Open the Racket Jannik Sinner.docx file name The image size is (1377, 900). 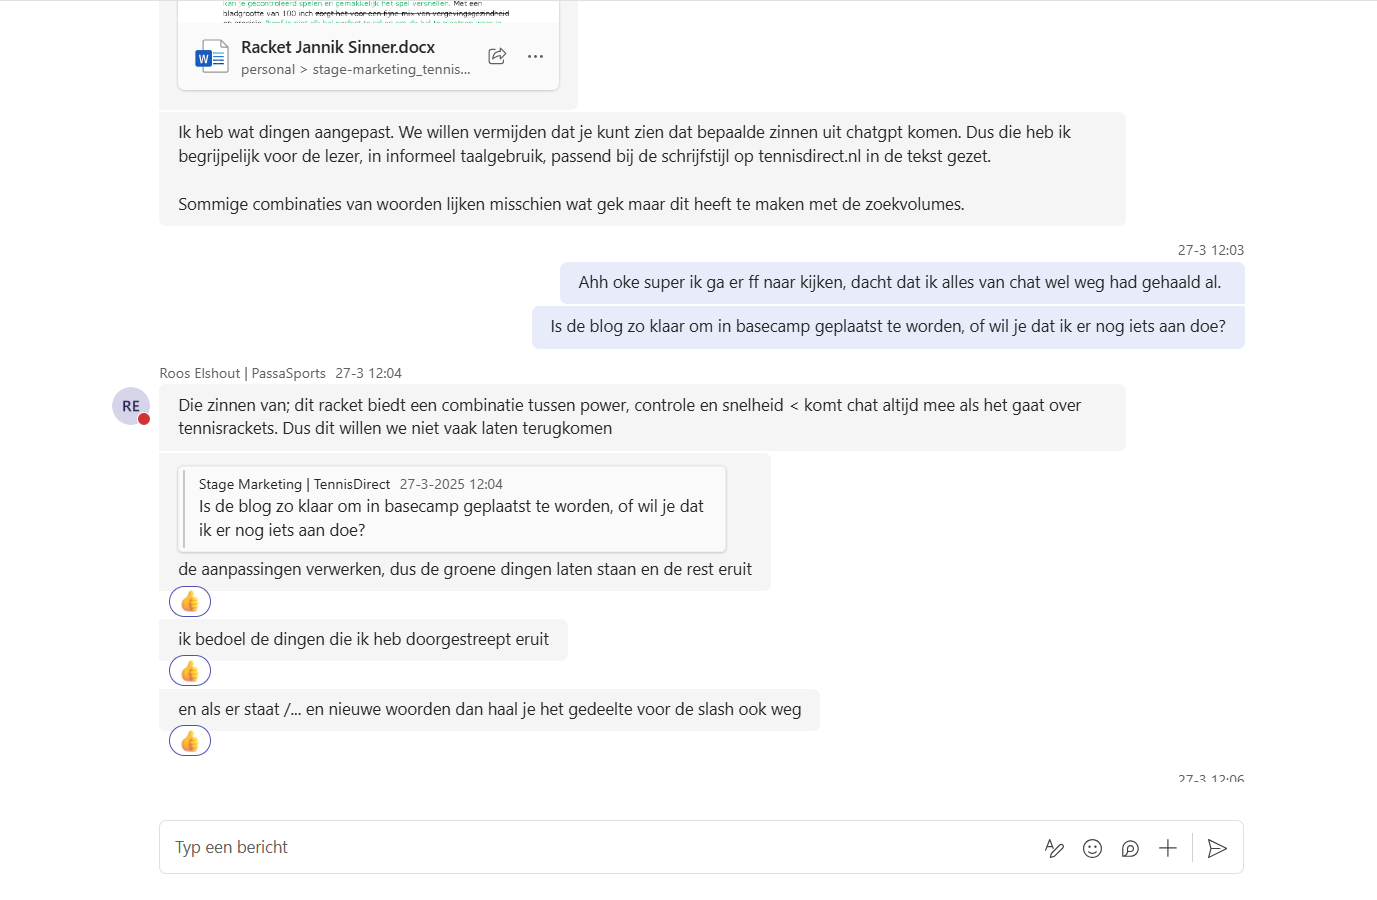point(338,47)
